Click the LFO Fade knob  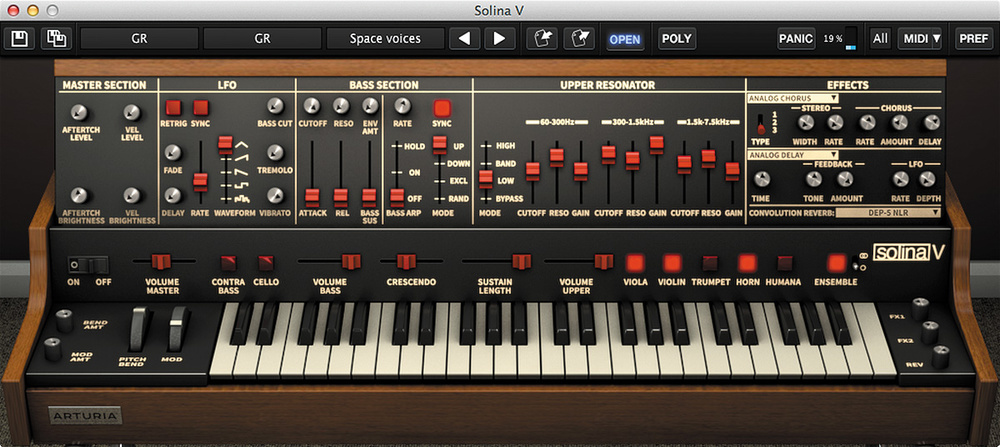173,152
